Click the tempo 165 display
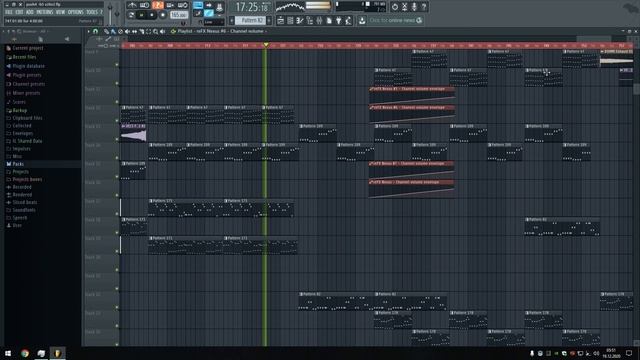This screenshot has height=360, width=640. (178, 15)
